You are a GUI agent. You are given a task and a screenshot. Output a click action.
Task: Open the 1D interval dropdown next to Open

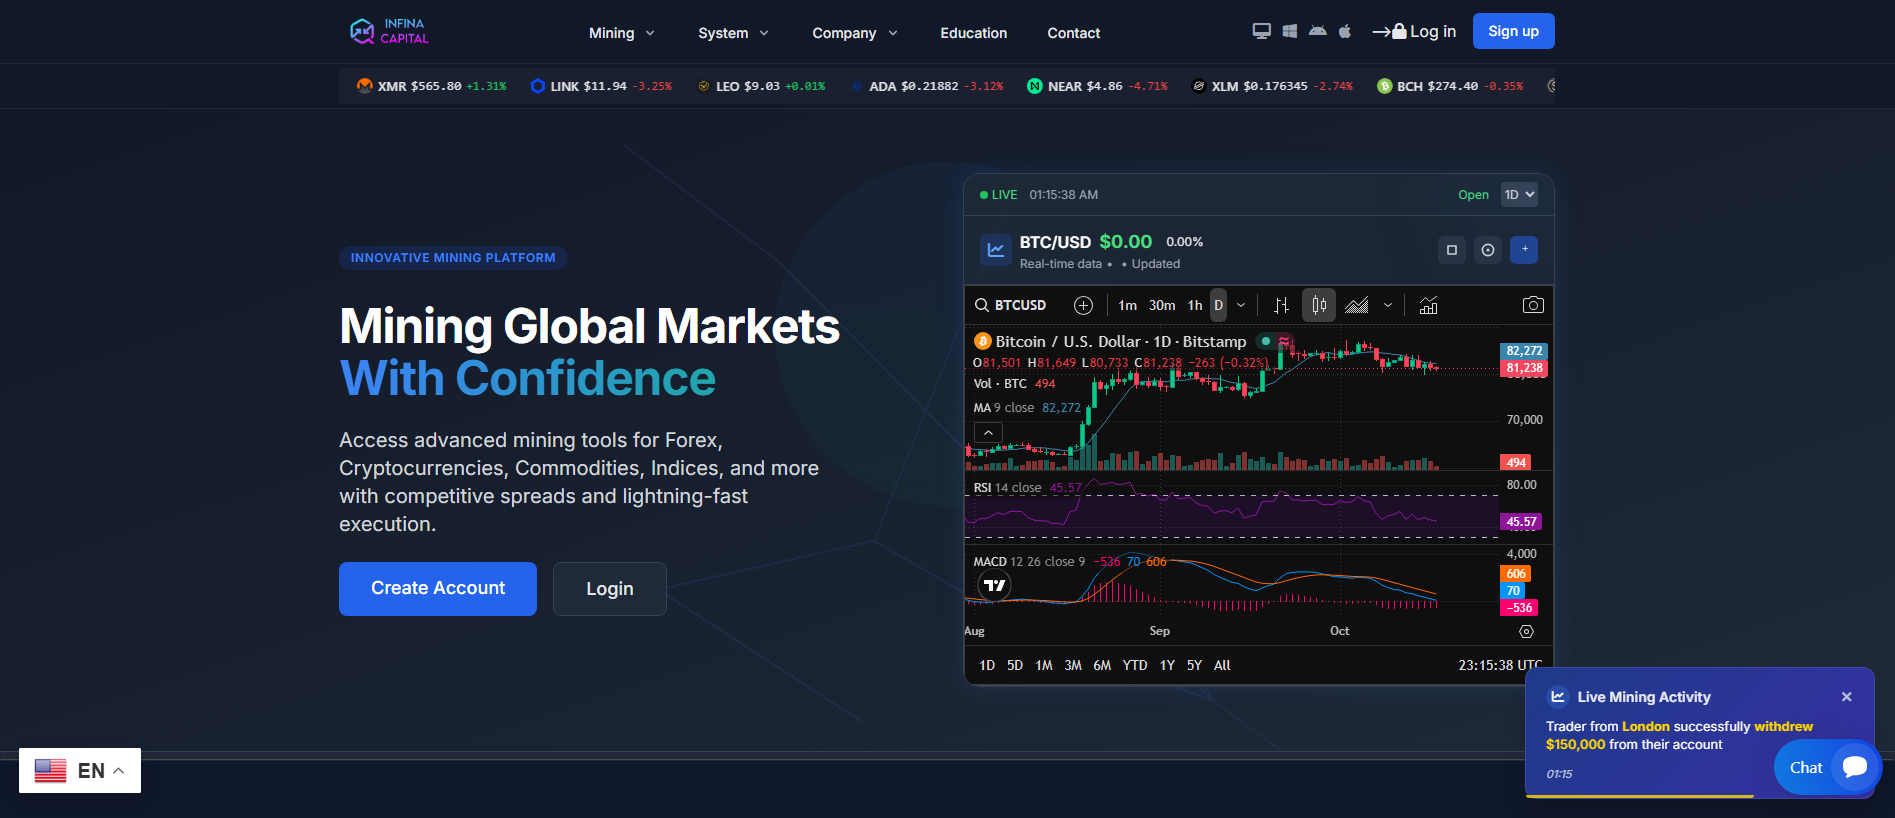pyautogui.click(x=1519, y=195)
